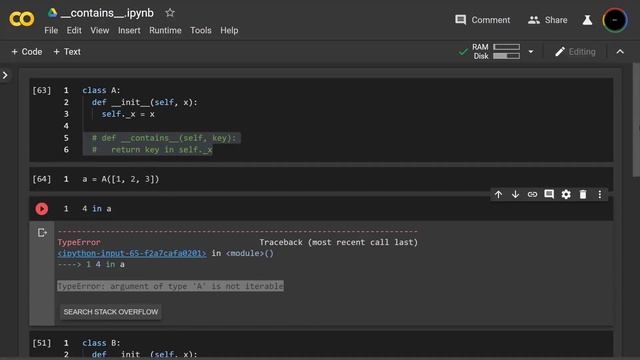Share the notebook

click(x=547, y=20)
